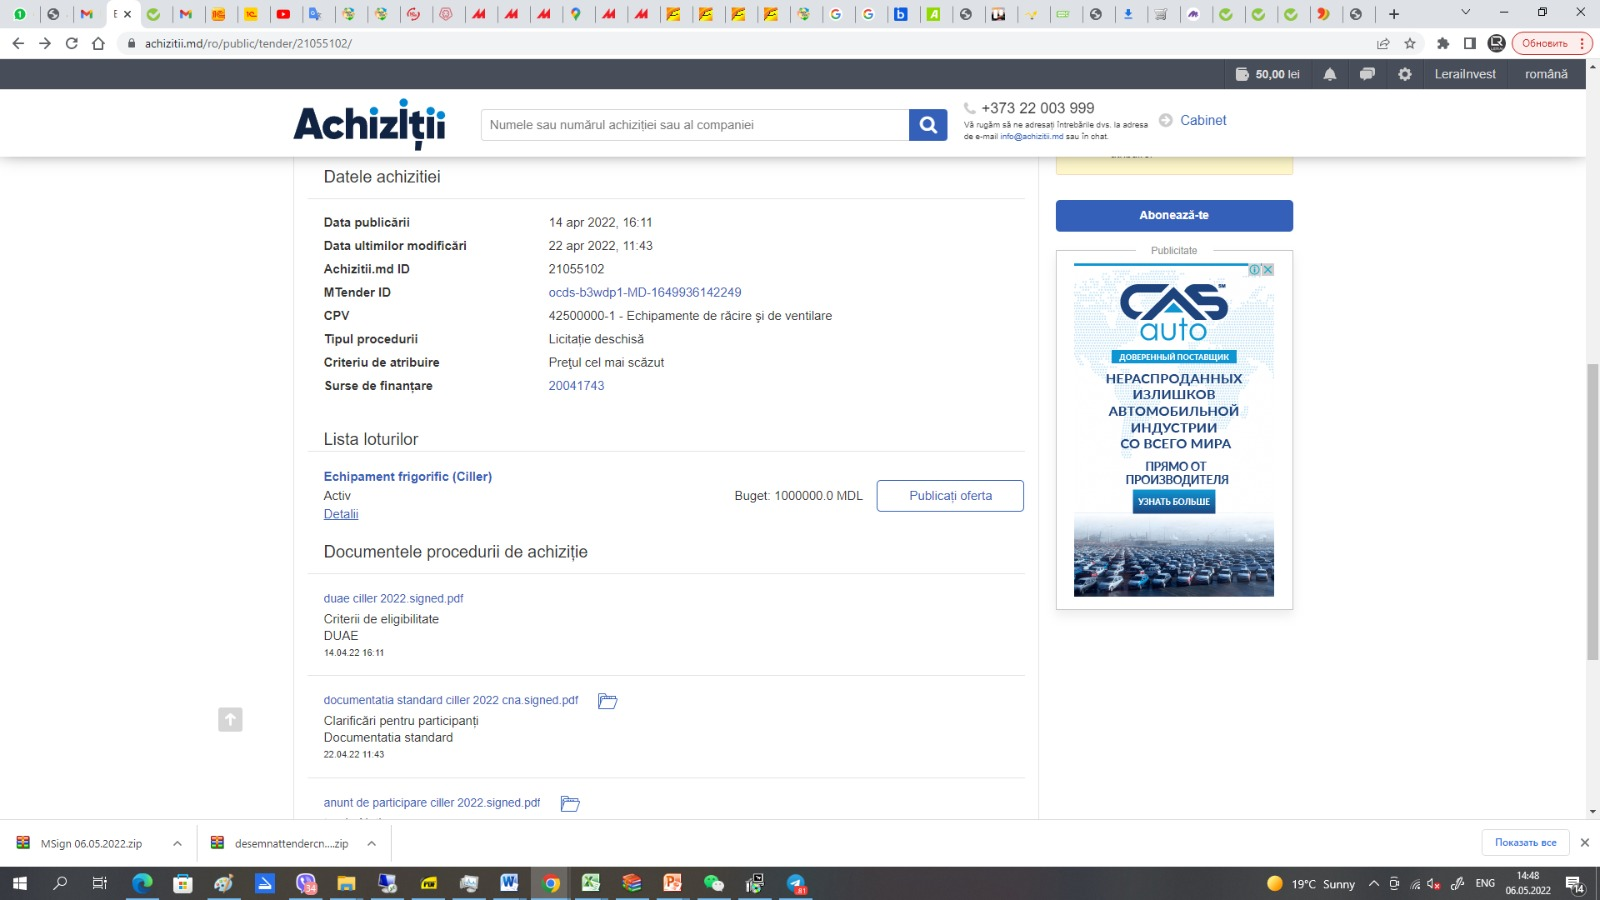Open the language selector română
Screen dimensions: 1600x900
point(1545,74)
